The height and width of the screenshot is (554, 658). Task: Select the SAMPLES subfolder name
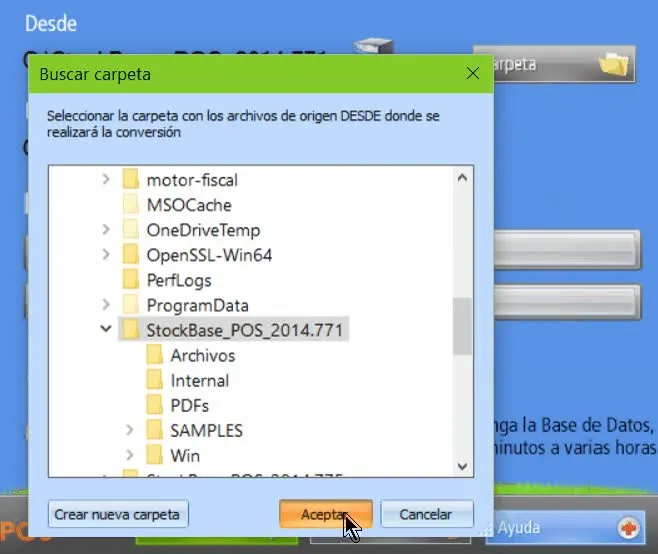coord(206,431)
